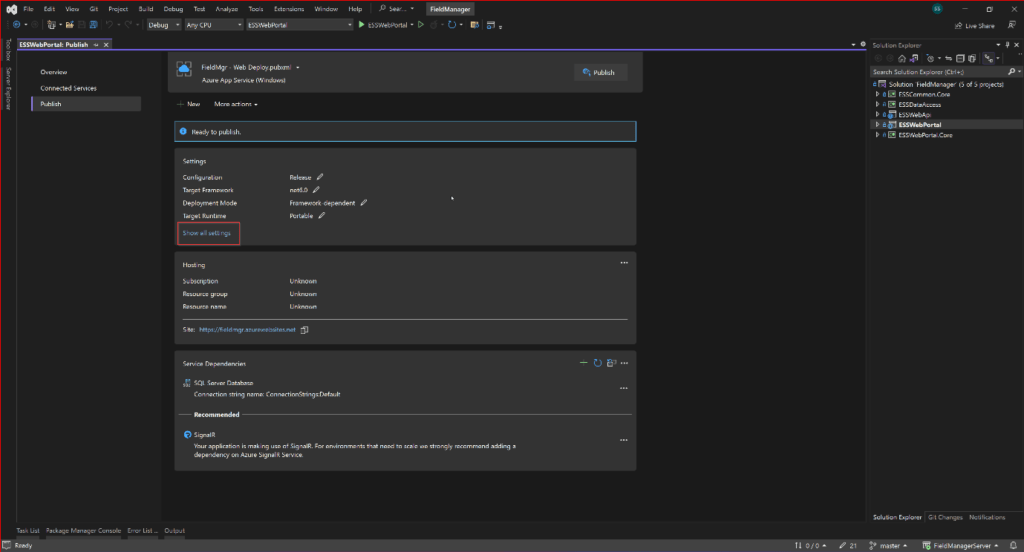1024x552 pixels.
Task: Click Pending Changes Filter clock icon
Action: tap(931, 59)
